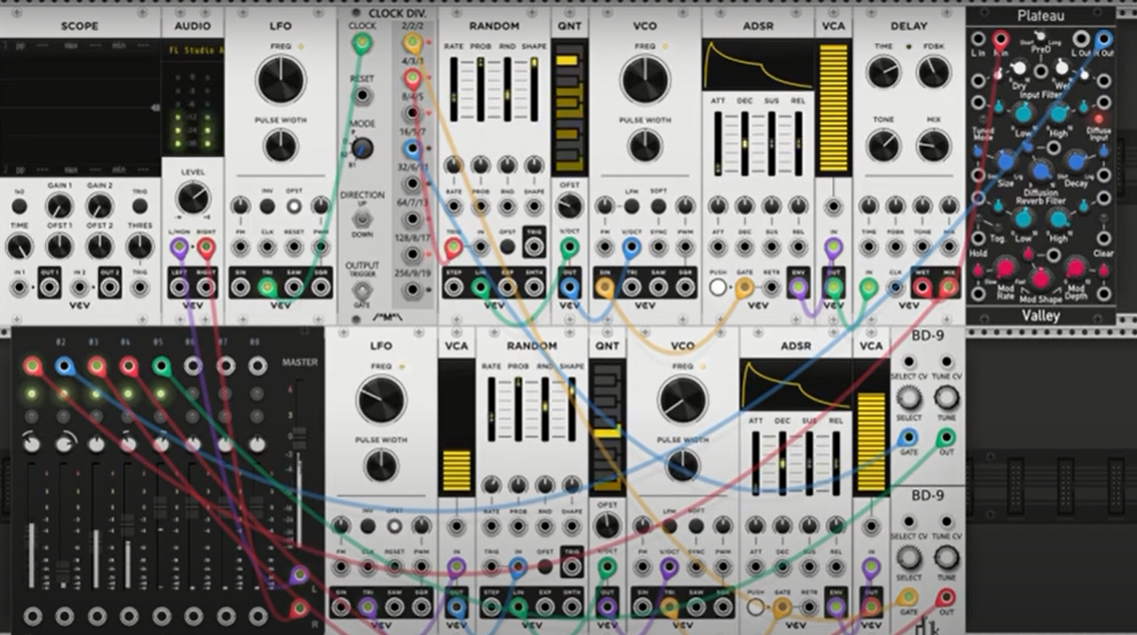Click the top-row VCA level display
This screenshot has width=1137, height=635.
[x=833, y=108]
